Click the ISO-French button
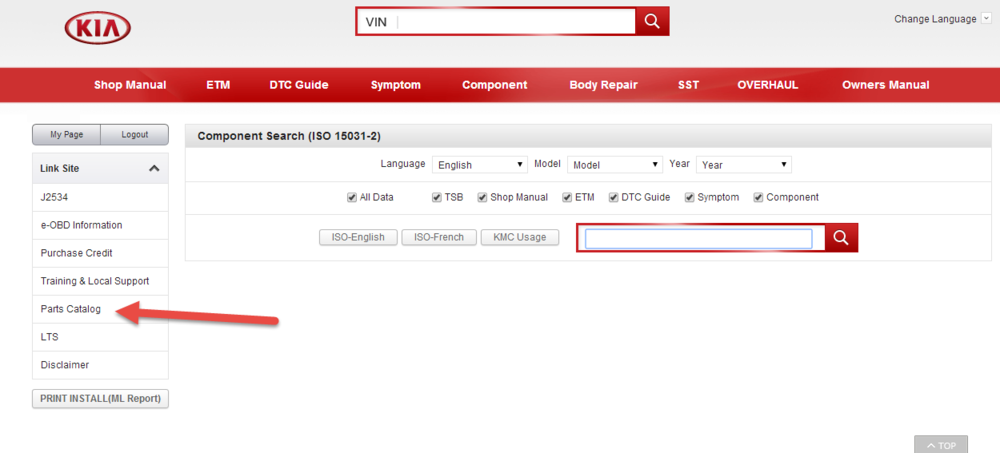 [x=439, y=237]
